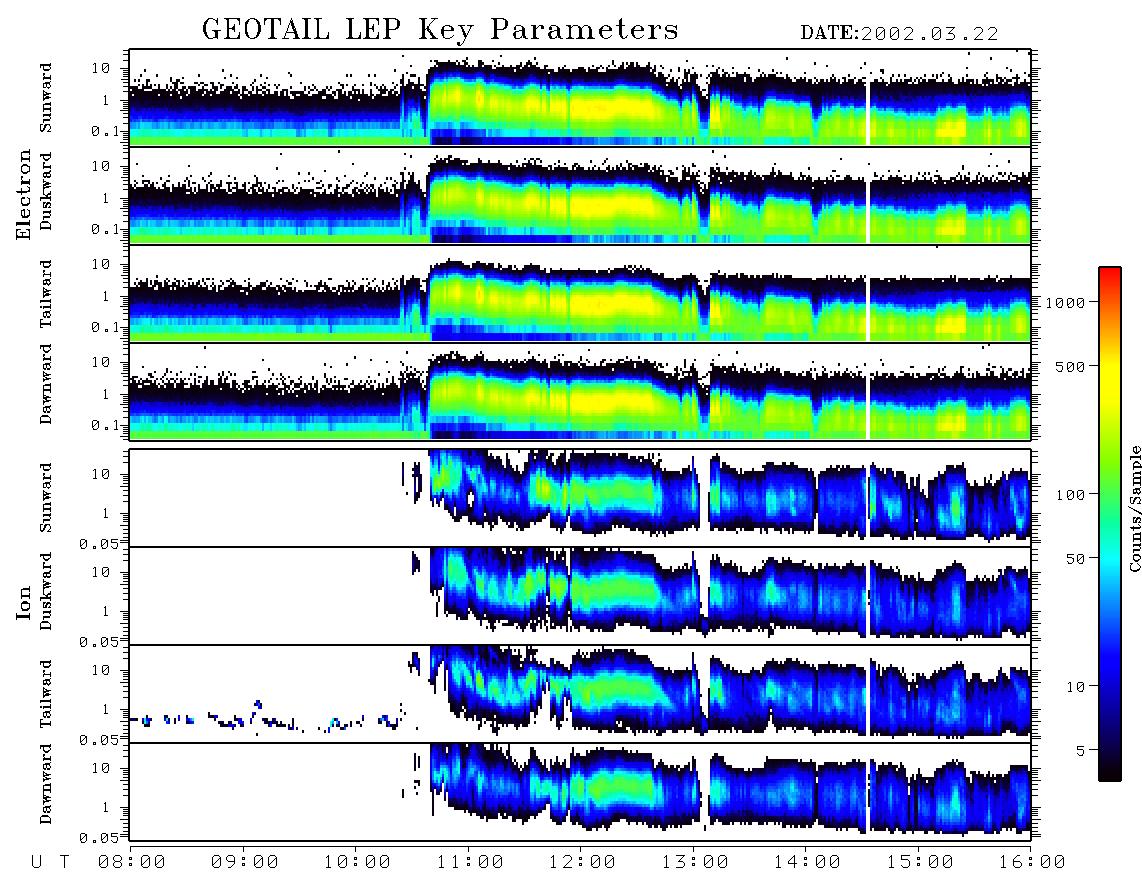
Task: Click the 13:00 time axis label
Action: point(695,863)
